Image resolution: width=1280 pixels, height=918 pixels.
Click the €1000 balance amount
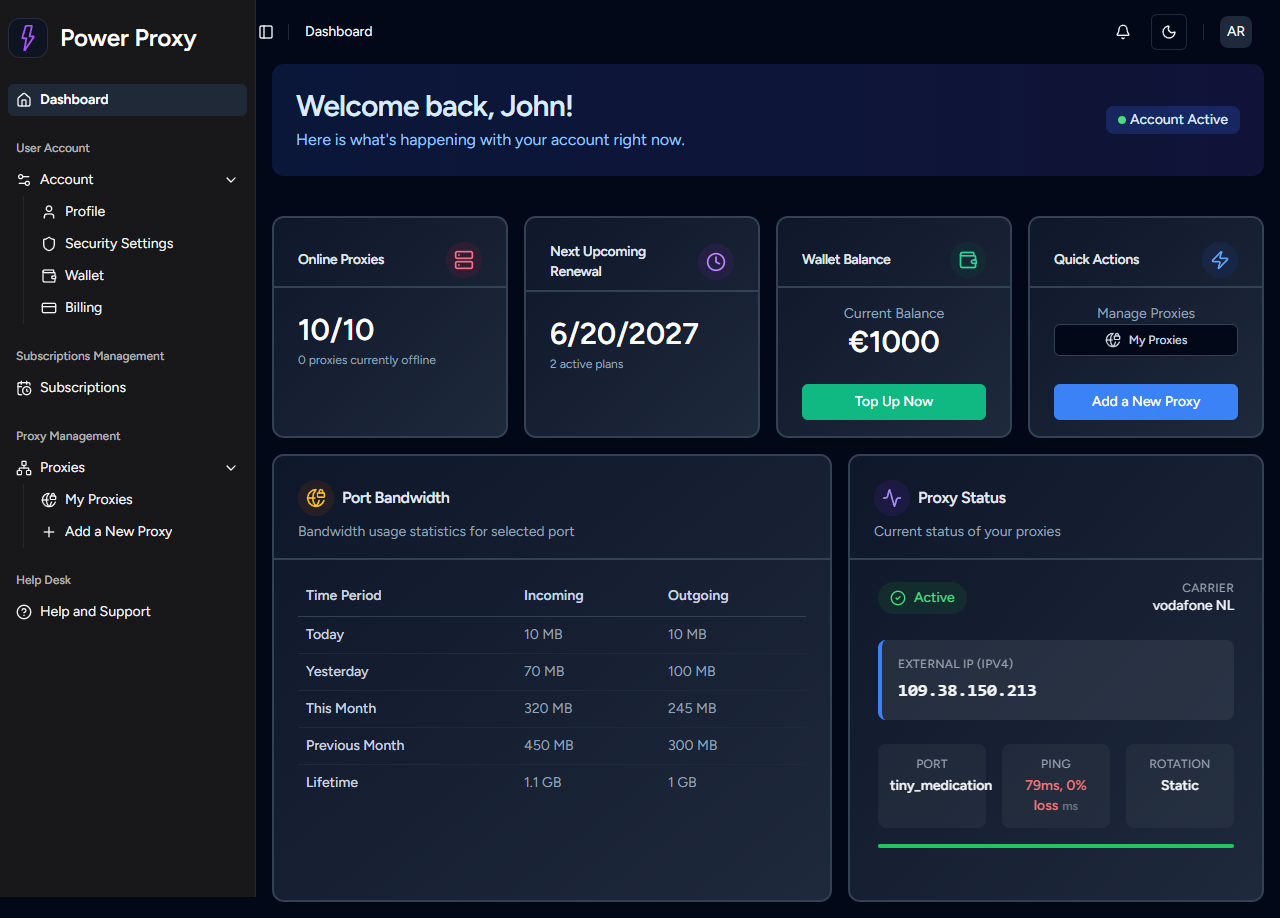pos(894,342)
